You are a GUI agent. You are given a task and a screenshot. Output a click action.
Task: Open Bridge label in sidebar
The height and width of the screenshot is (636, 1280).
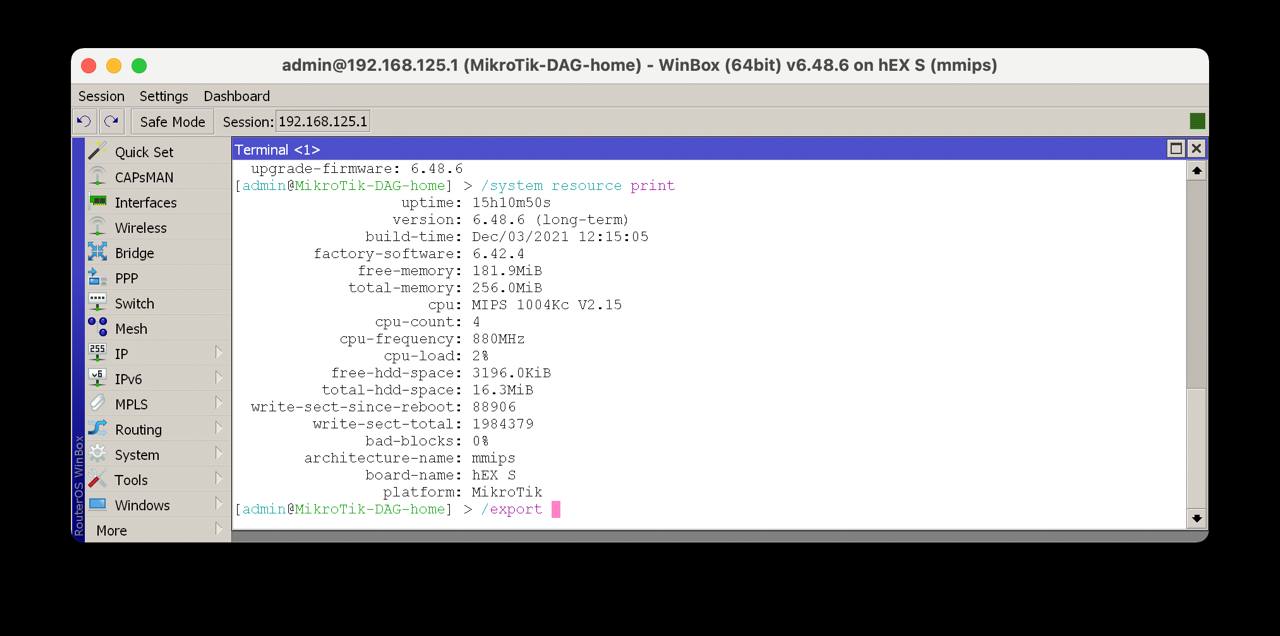click(134, 253)
